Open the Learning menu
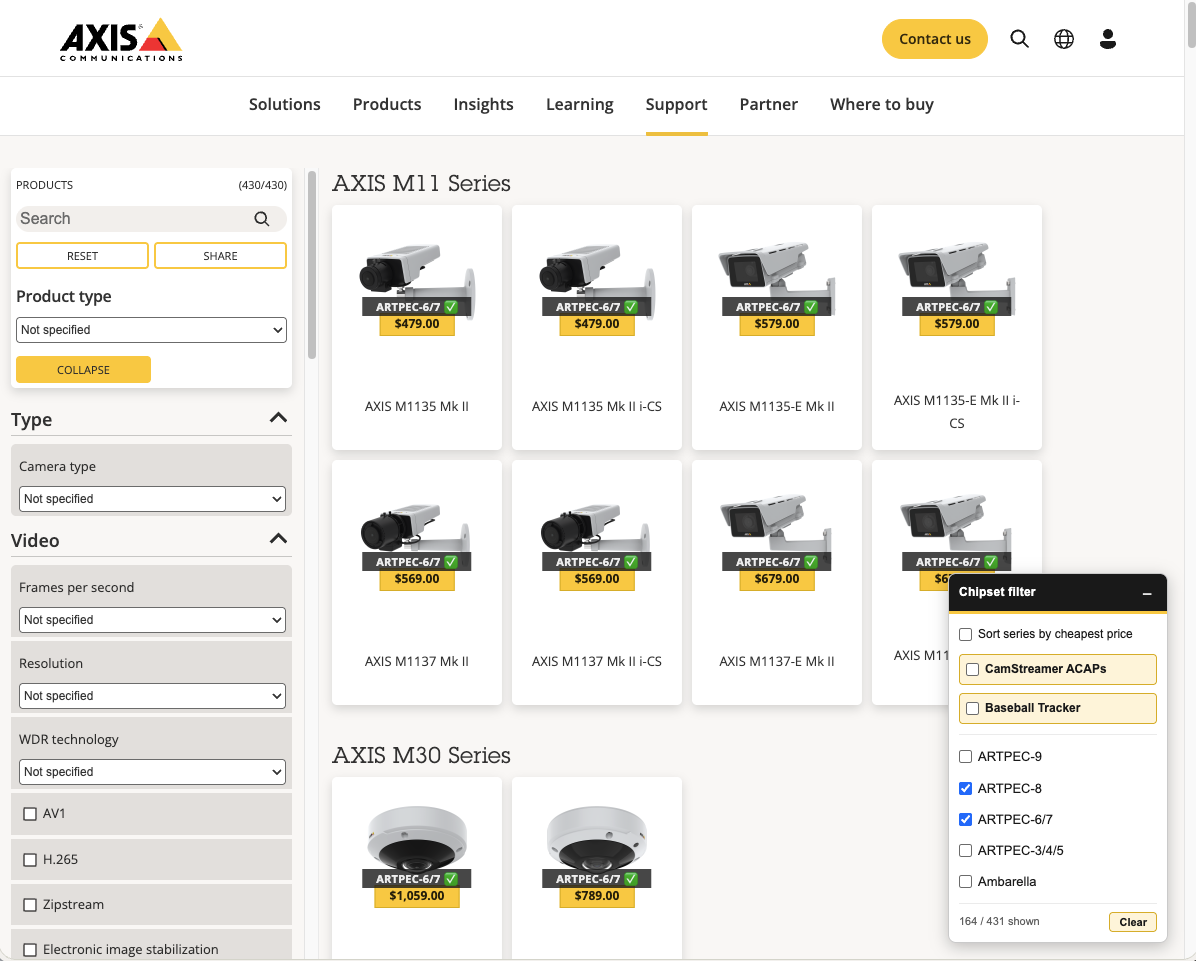This screenshot has height=961, width=1196. (580, 104)
